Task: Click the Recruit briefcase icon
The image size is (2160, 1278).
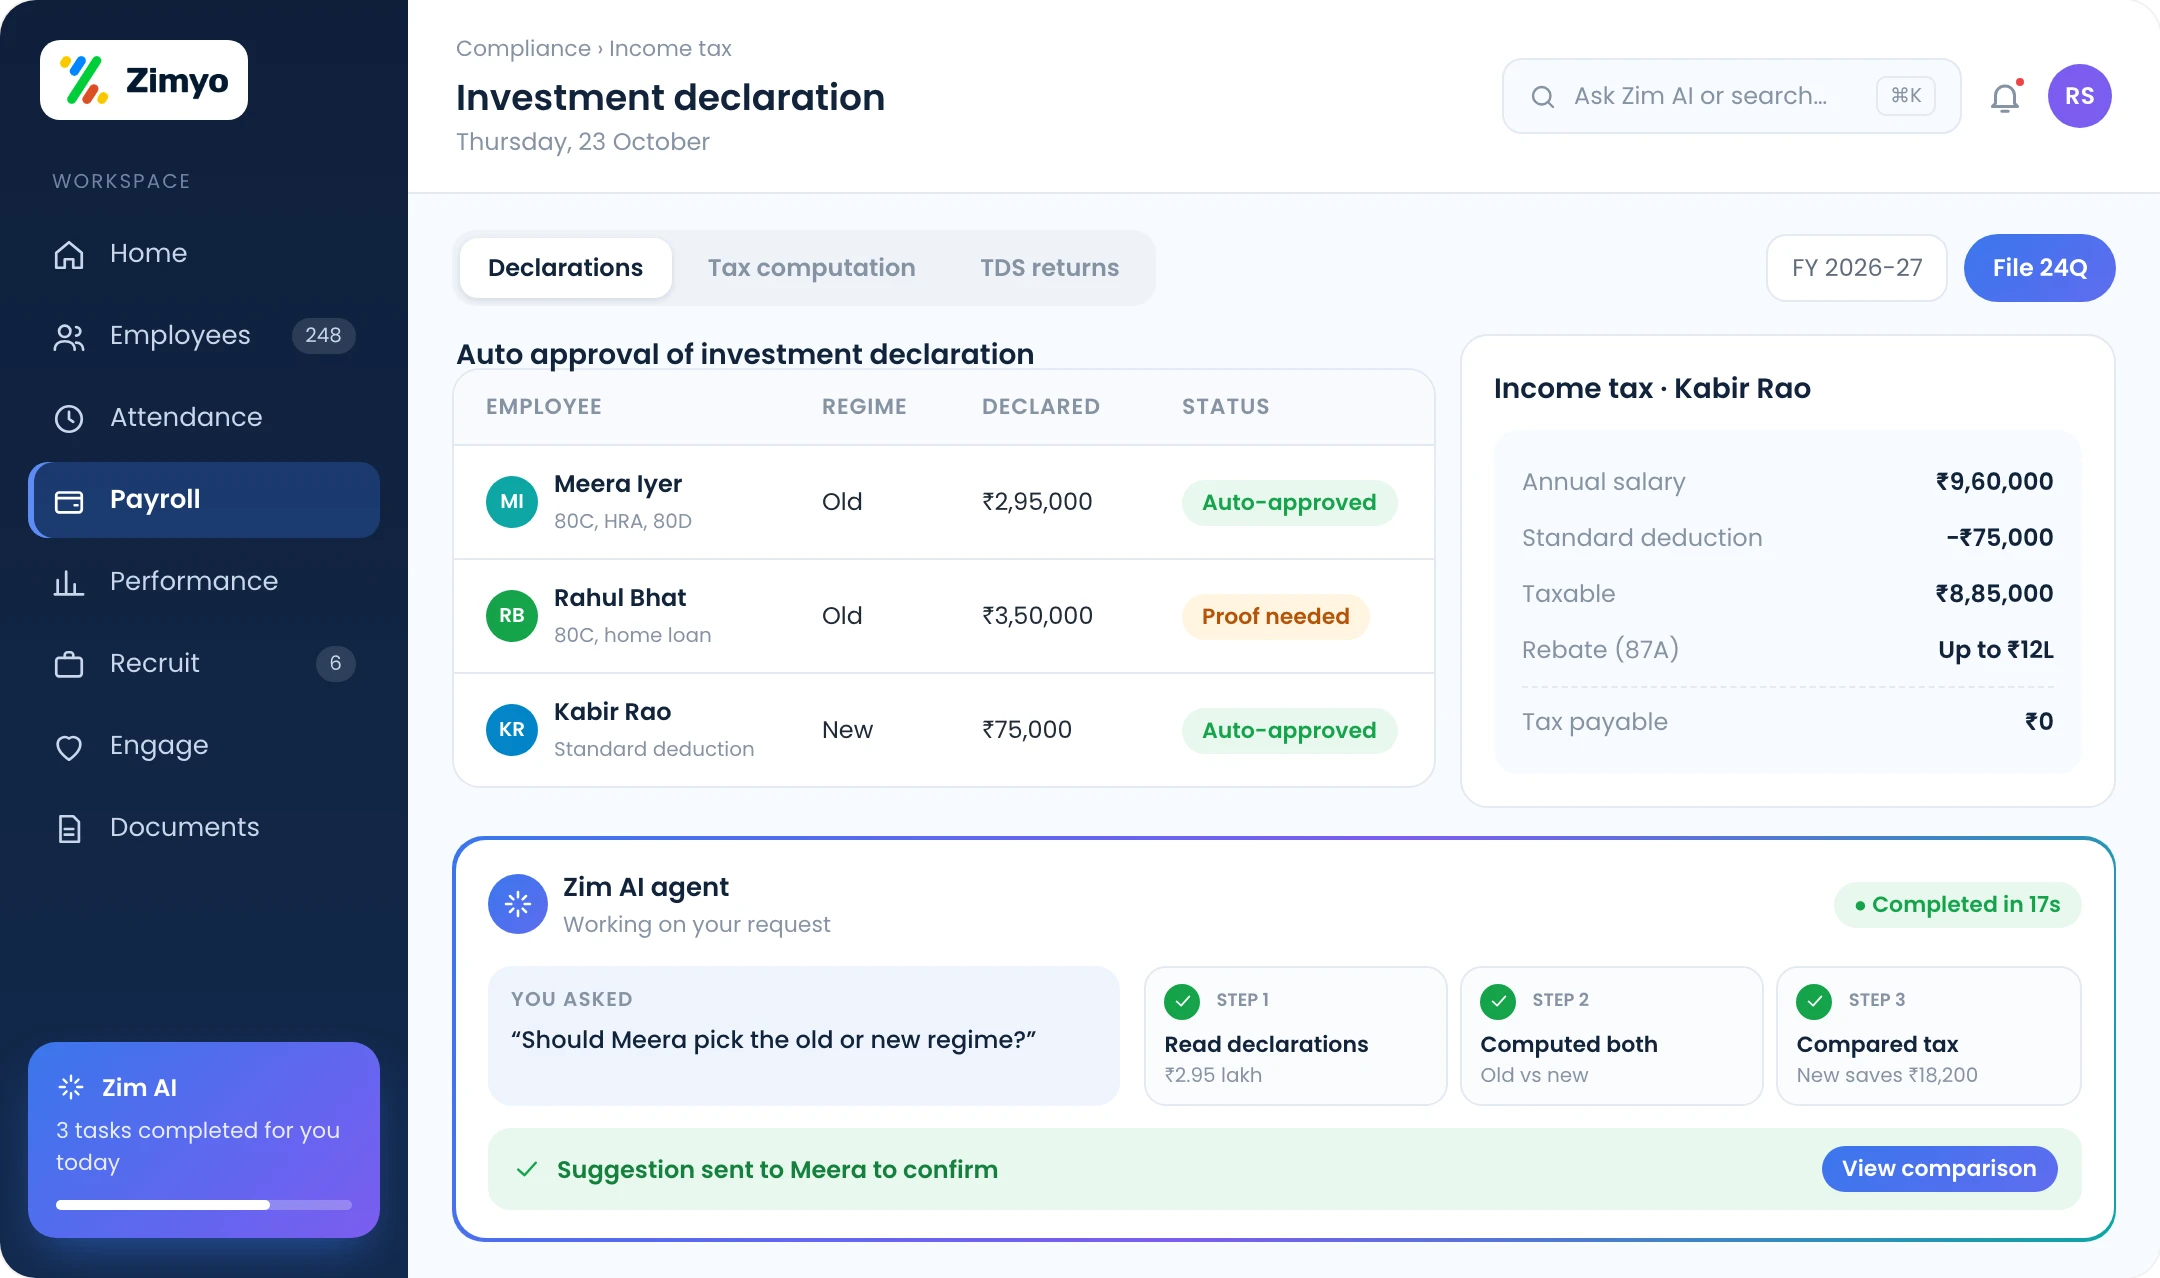Action: tap(69, 664)
